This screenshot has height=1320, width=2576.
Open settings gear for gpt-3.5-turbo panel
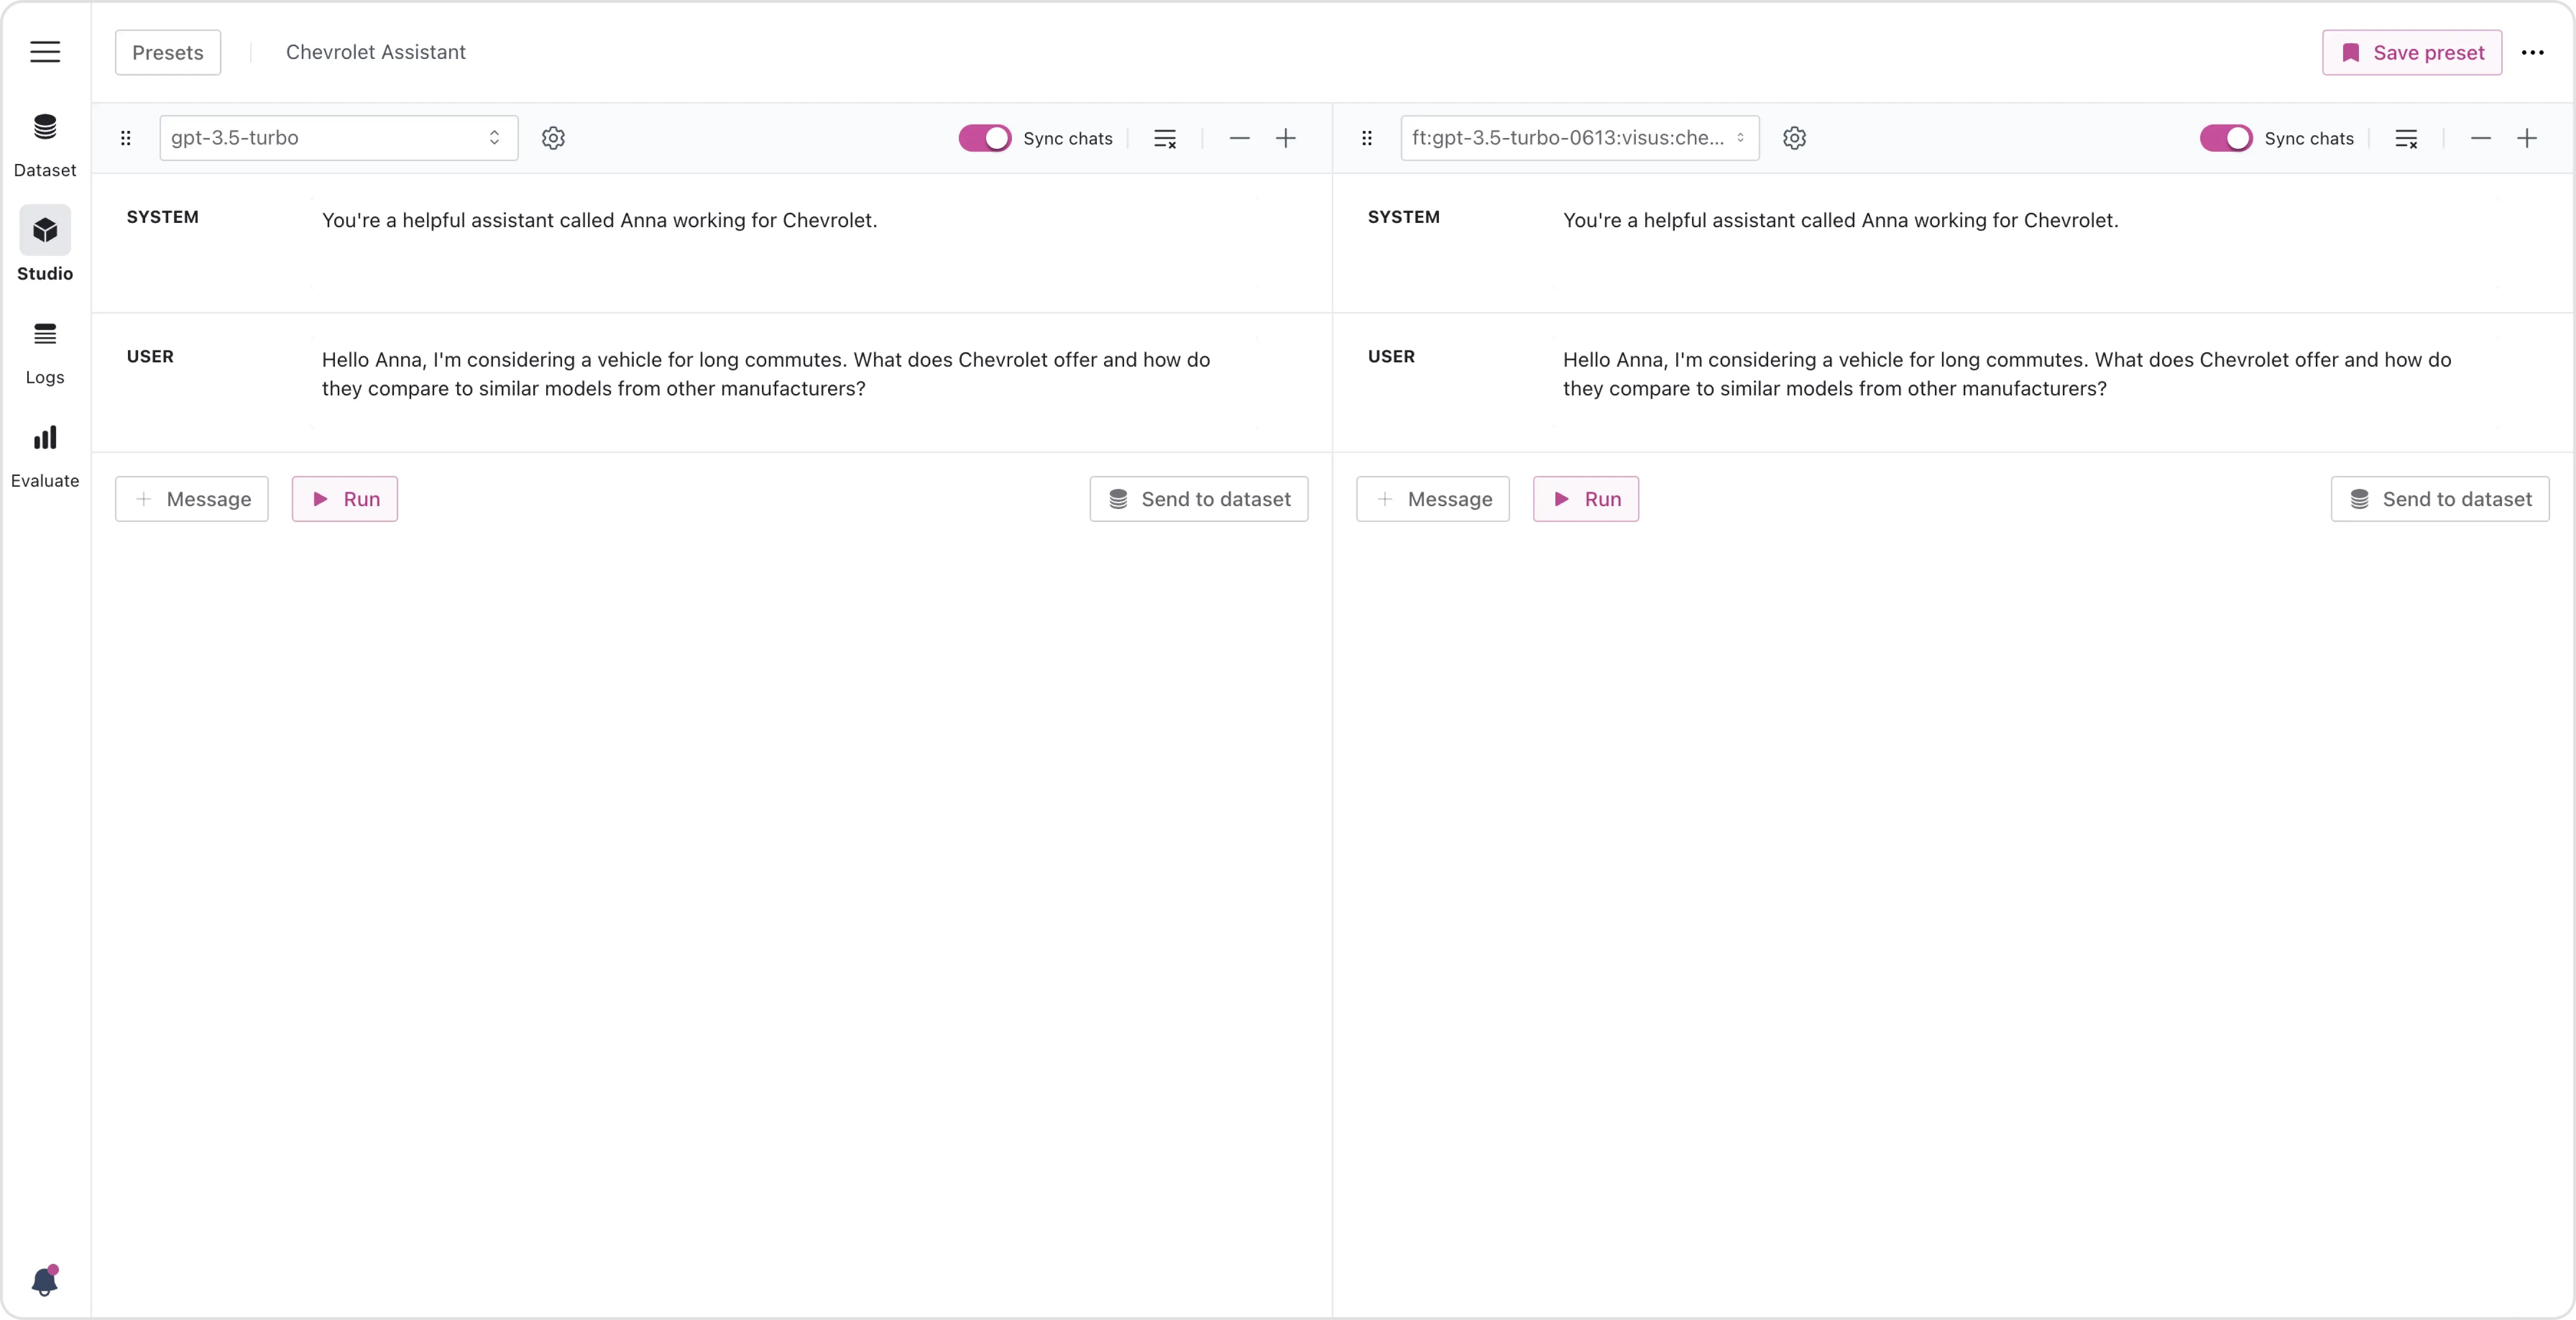pyautogui.click(x=553, y=138)
